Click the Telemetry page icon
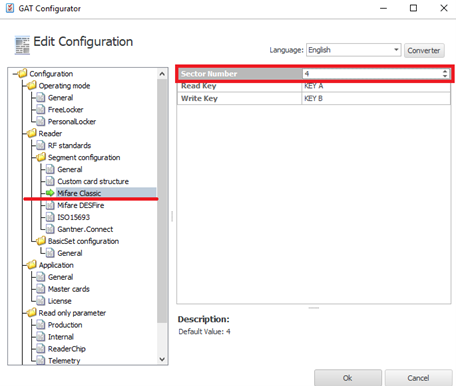 coord(41,360)
